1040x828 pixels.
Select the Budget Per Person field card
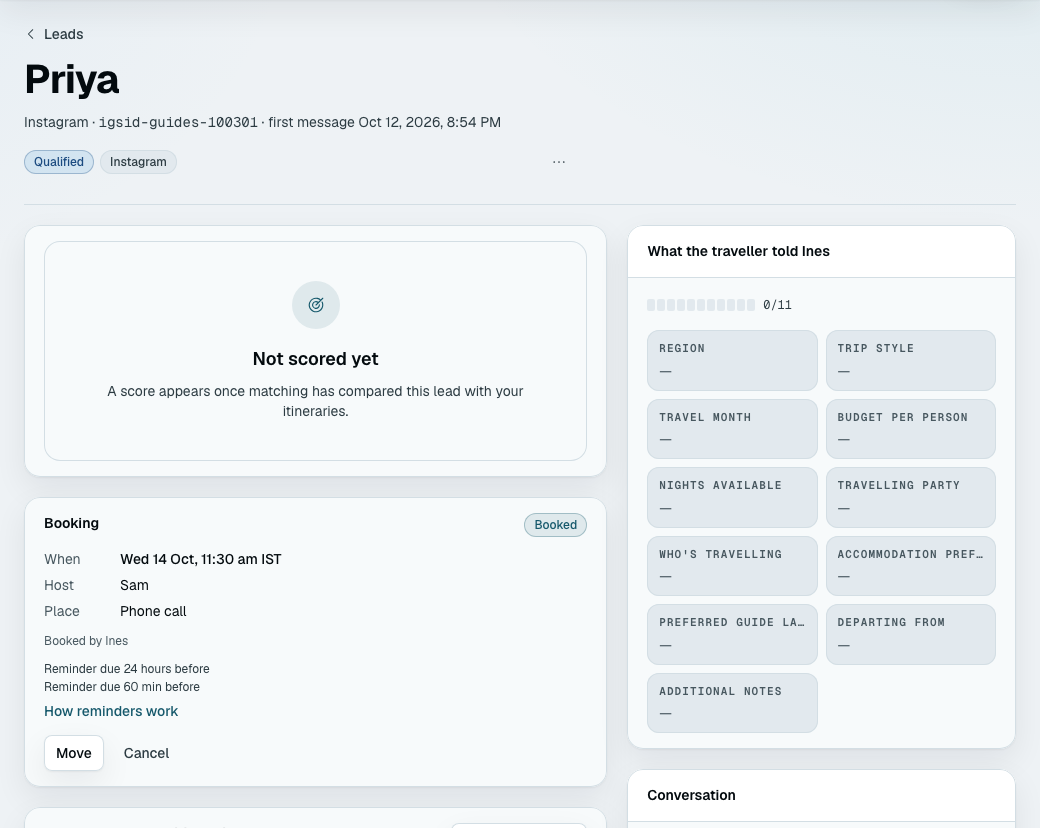(911, 429)
